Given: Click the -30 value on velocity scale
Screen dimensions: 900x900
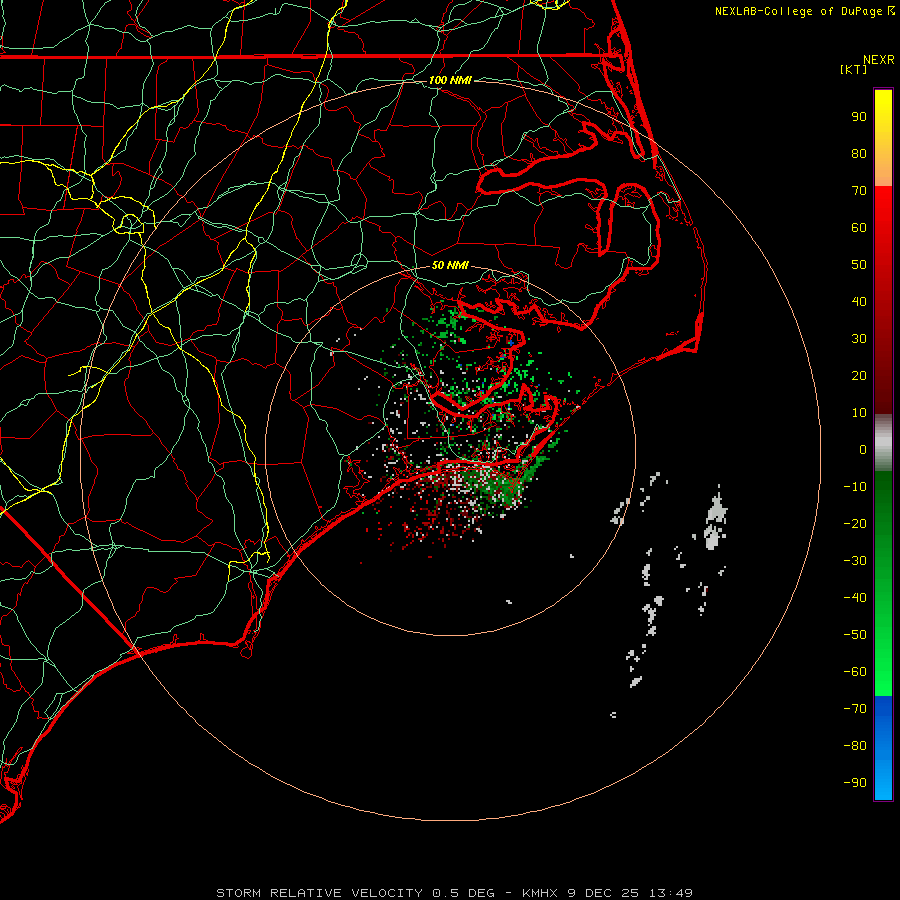Looking at the screenshot, I should (x=855, y=561).
